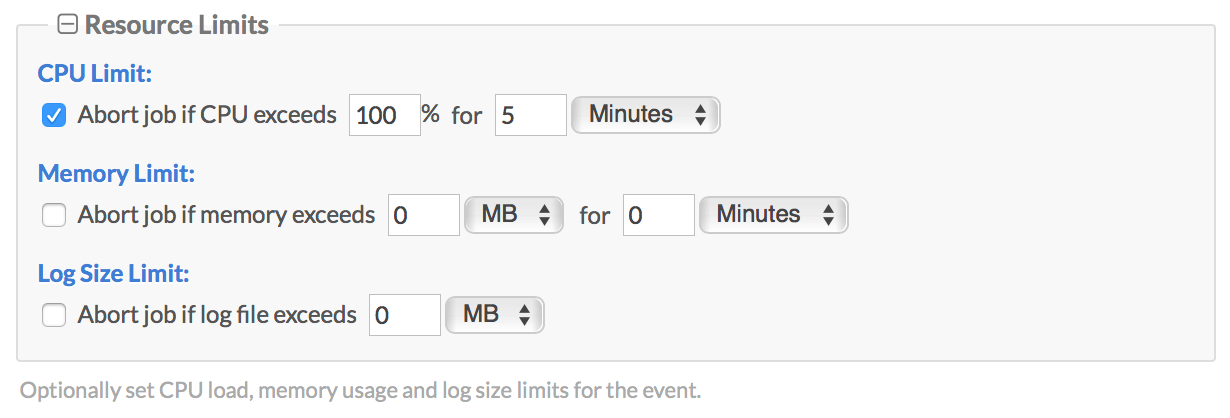Uncheck the CPU abort job checkbox
Viewport: 1230px width, 418px height.
54,115
